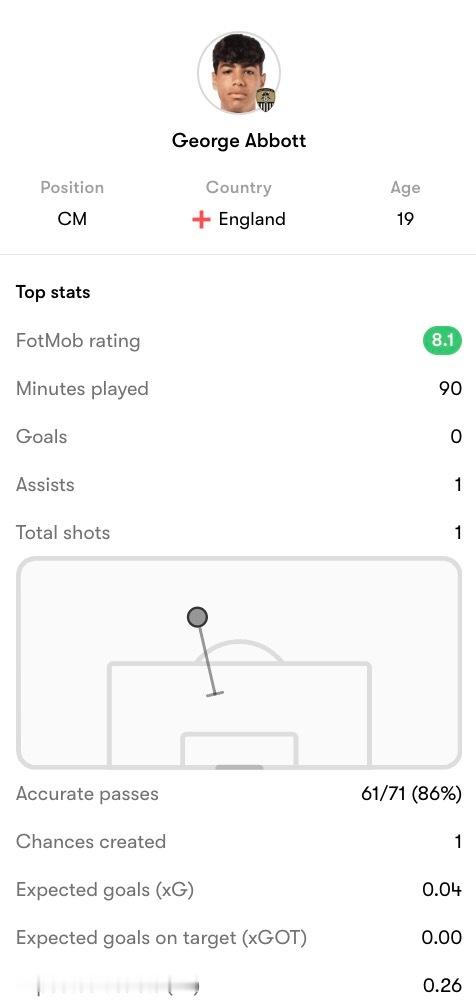Image resolution: width=476 pixels, height=1004 pixels.
Task: Click the goal mouth on the shot map
Action: (x=239, y=766)
